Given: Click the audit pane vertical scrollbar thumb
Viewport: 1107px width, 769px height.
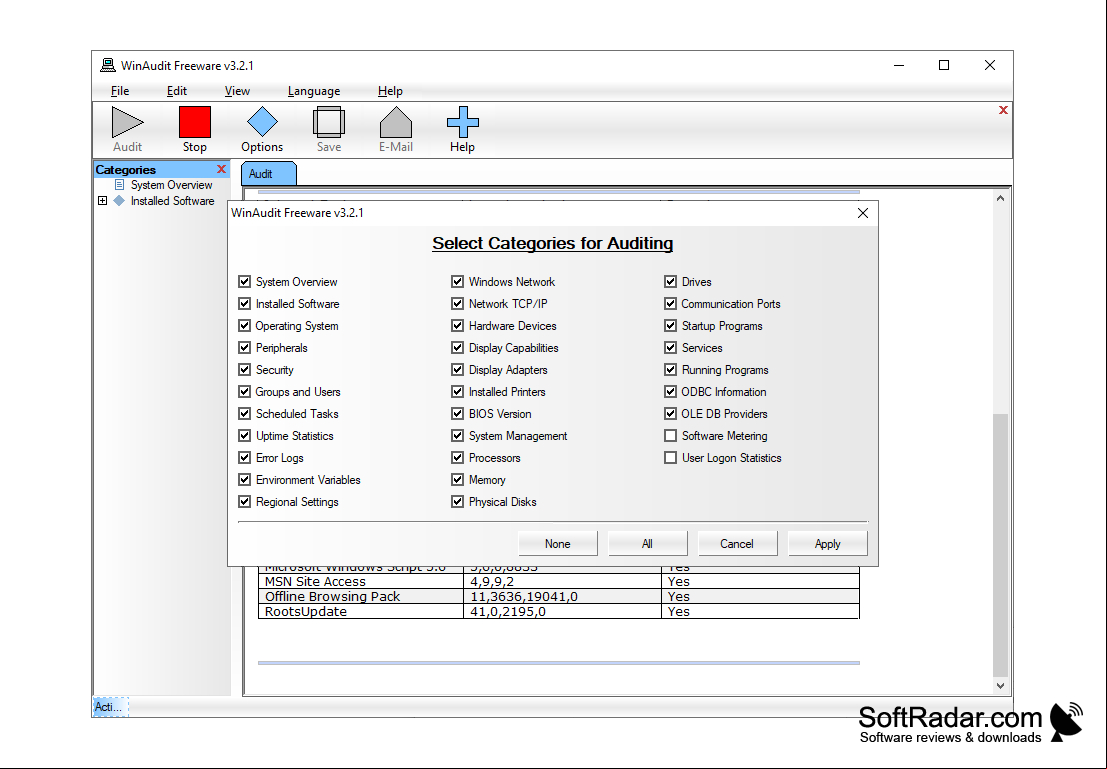Looking at the screenshot, I should pos(1000,545).
